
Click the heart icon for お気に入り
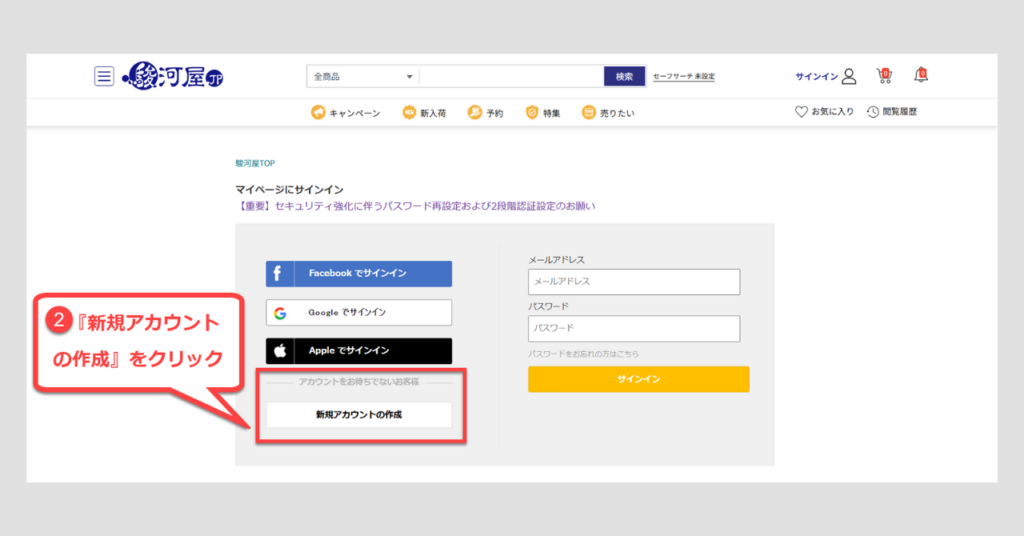801,112
